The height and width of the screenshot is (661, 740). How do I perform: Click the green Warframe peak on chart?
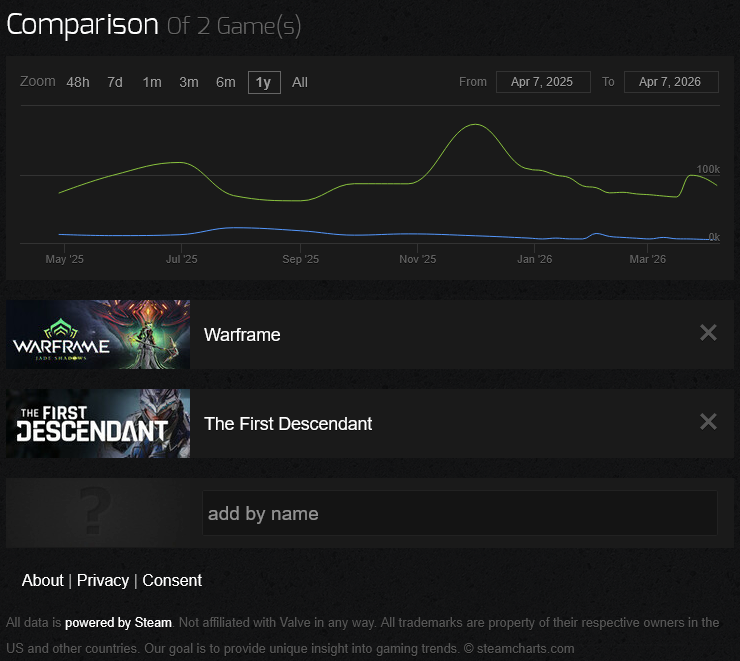tap(475, 125)
